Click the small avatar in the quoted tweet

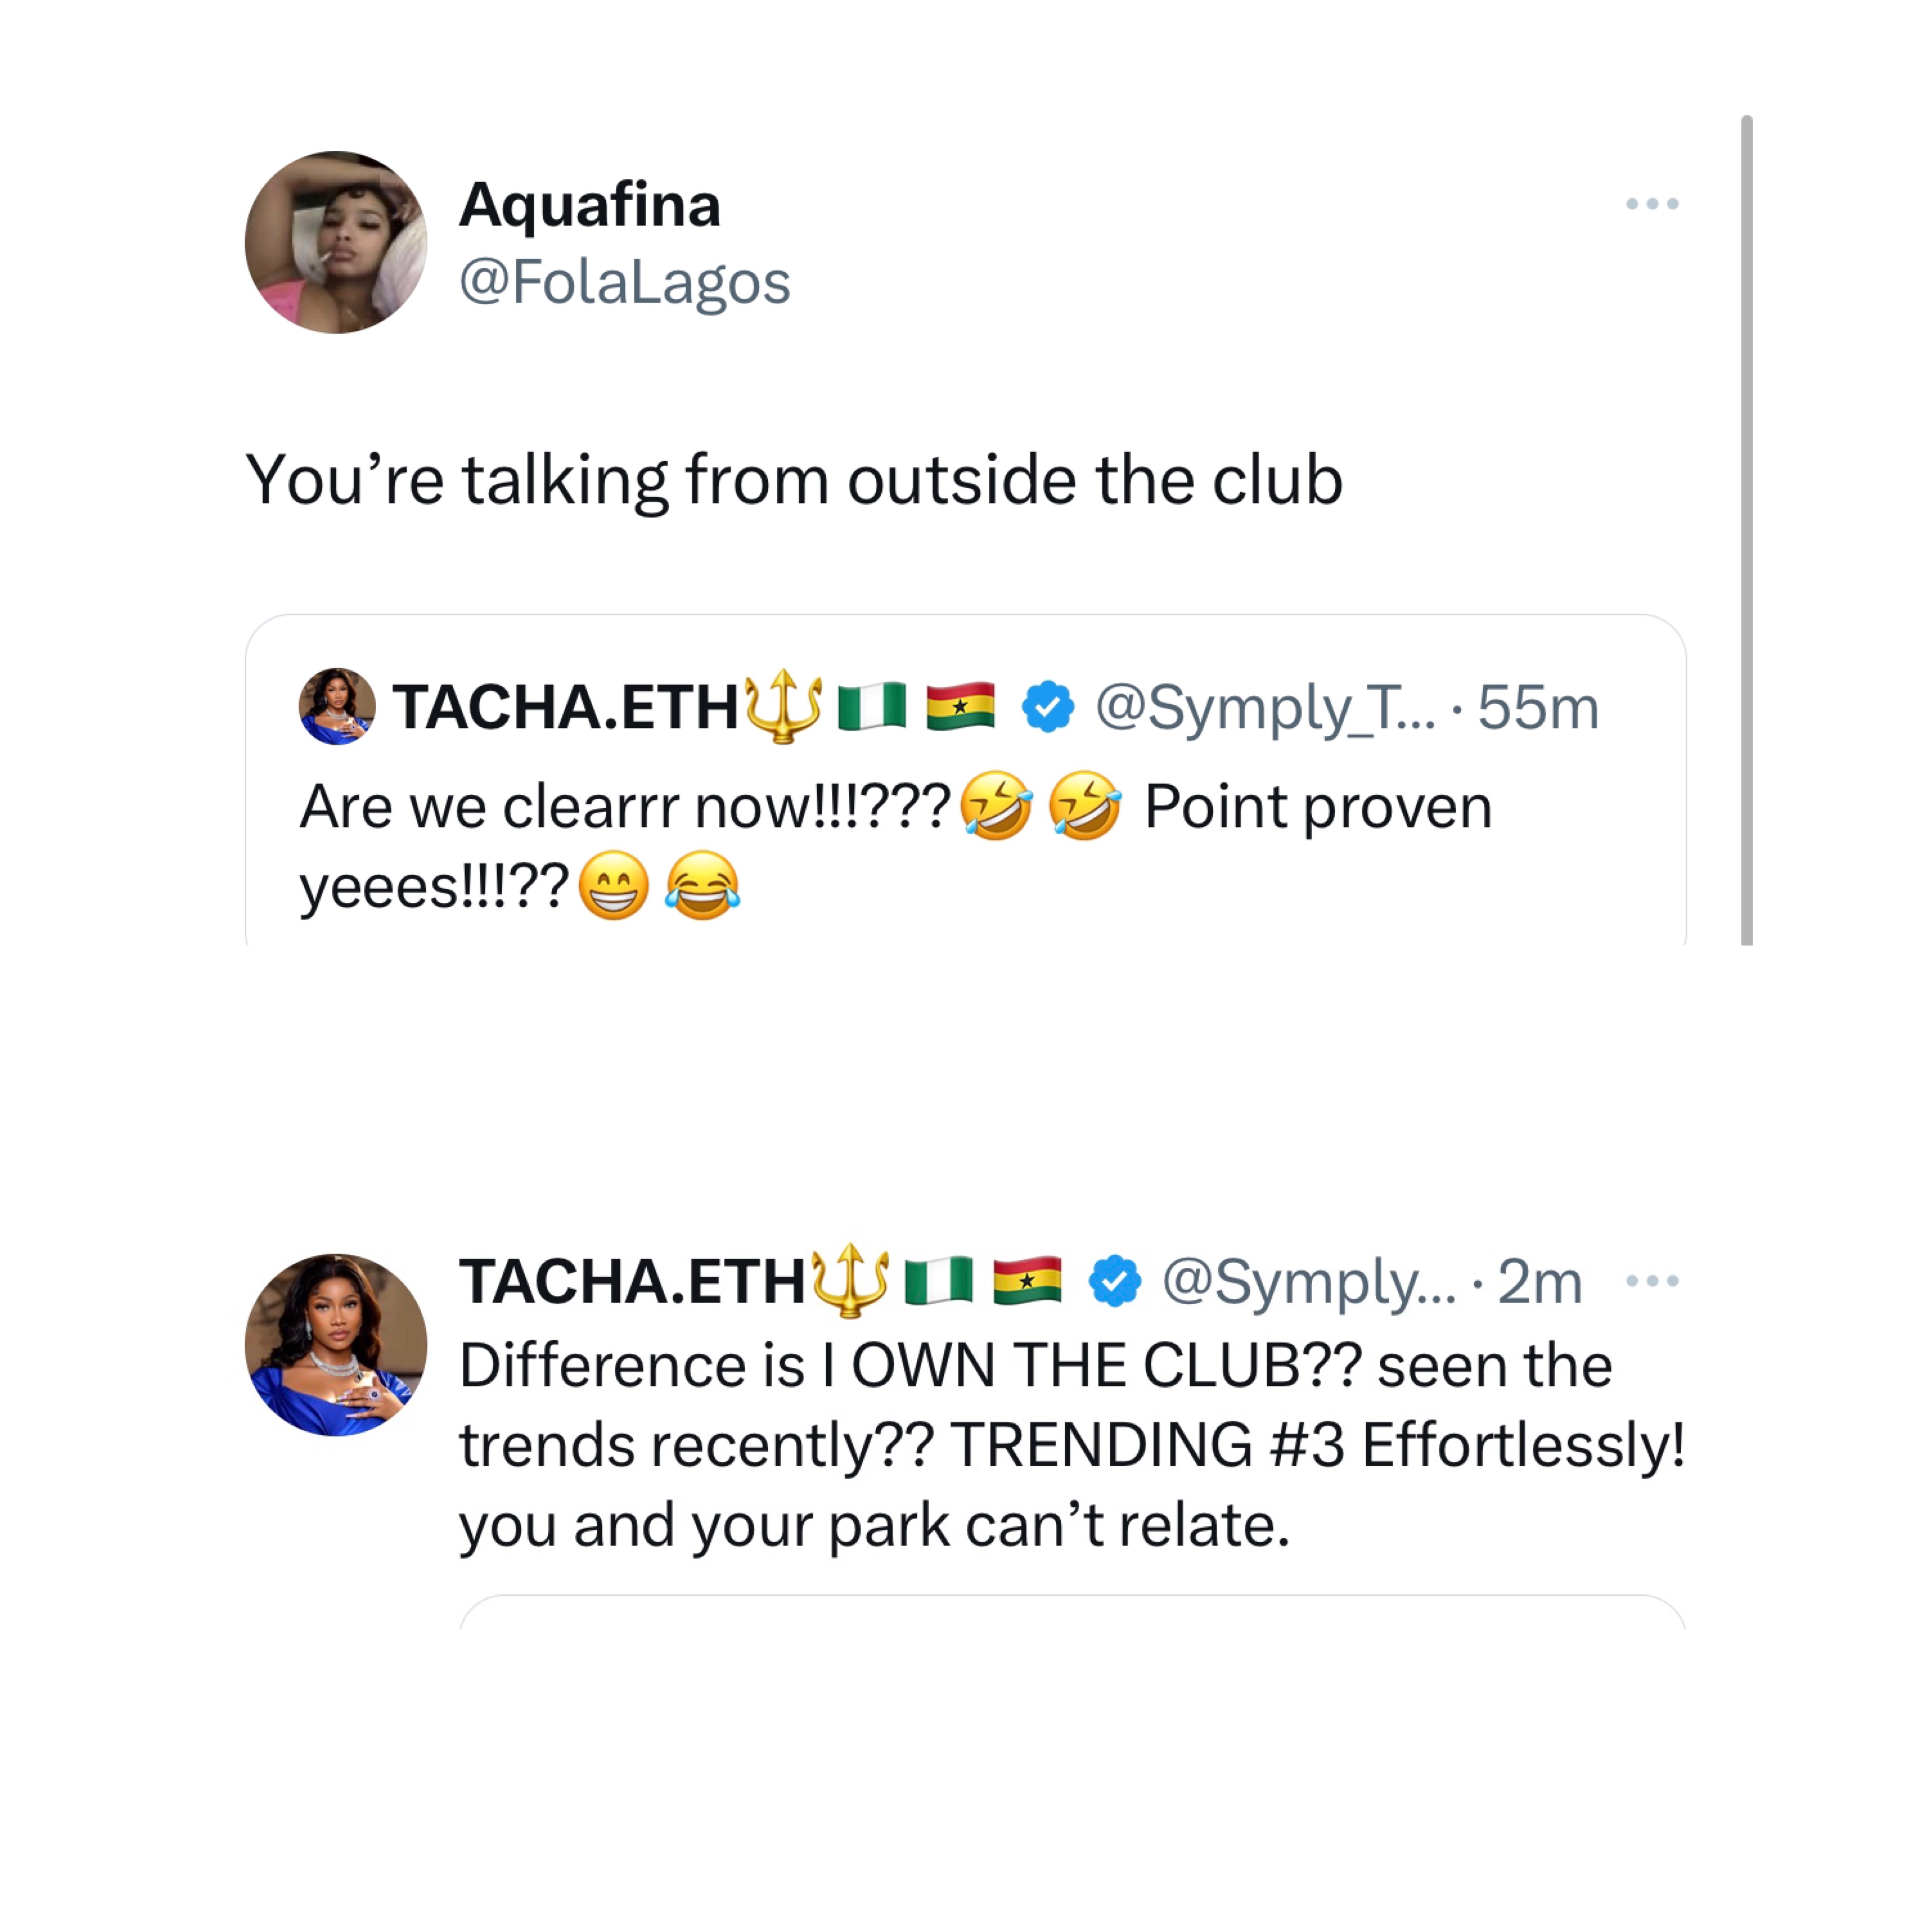tap(337, 707)
